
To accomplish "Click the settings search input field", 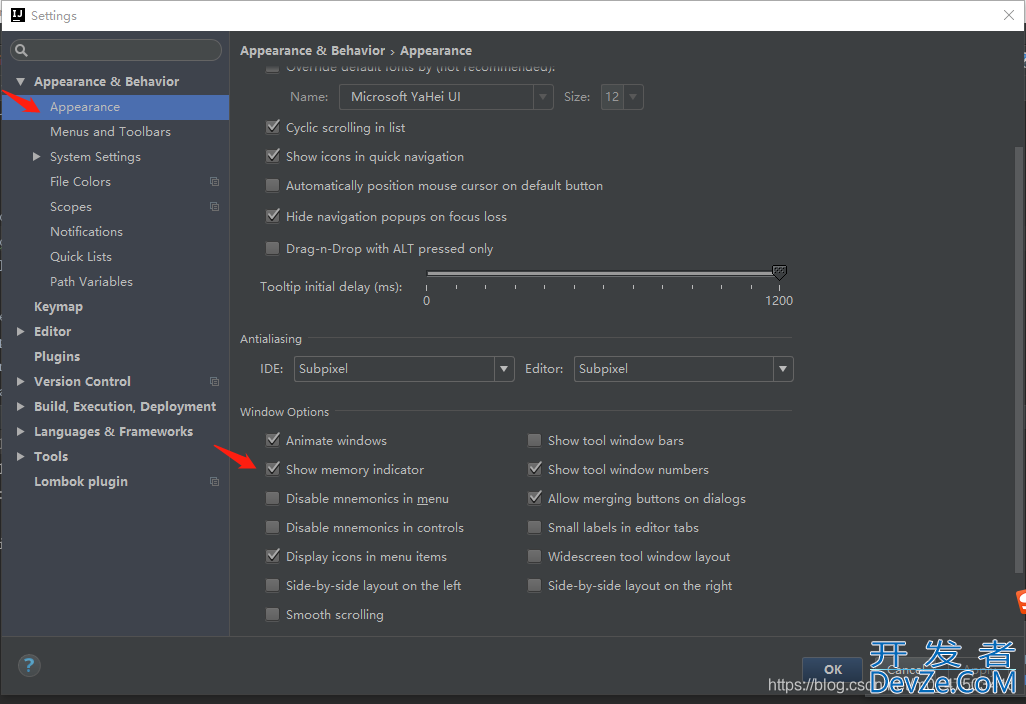I will (116, 50).
